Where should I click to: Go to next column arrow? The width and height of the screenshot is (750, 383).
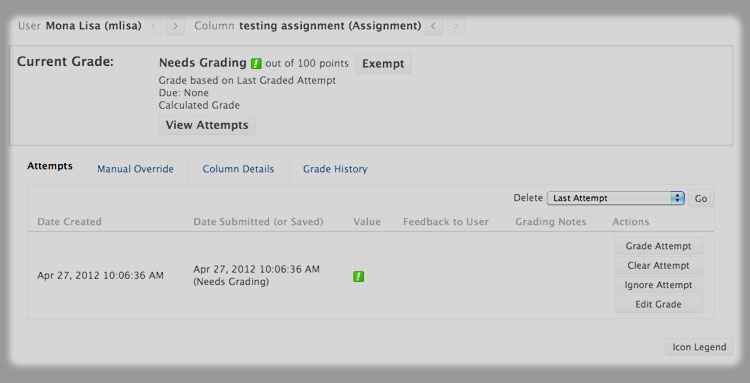(x=455, y=26)
